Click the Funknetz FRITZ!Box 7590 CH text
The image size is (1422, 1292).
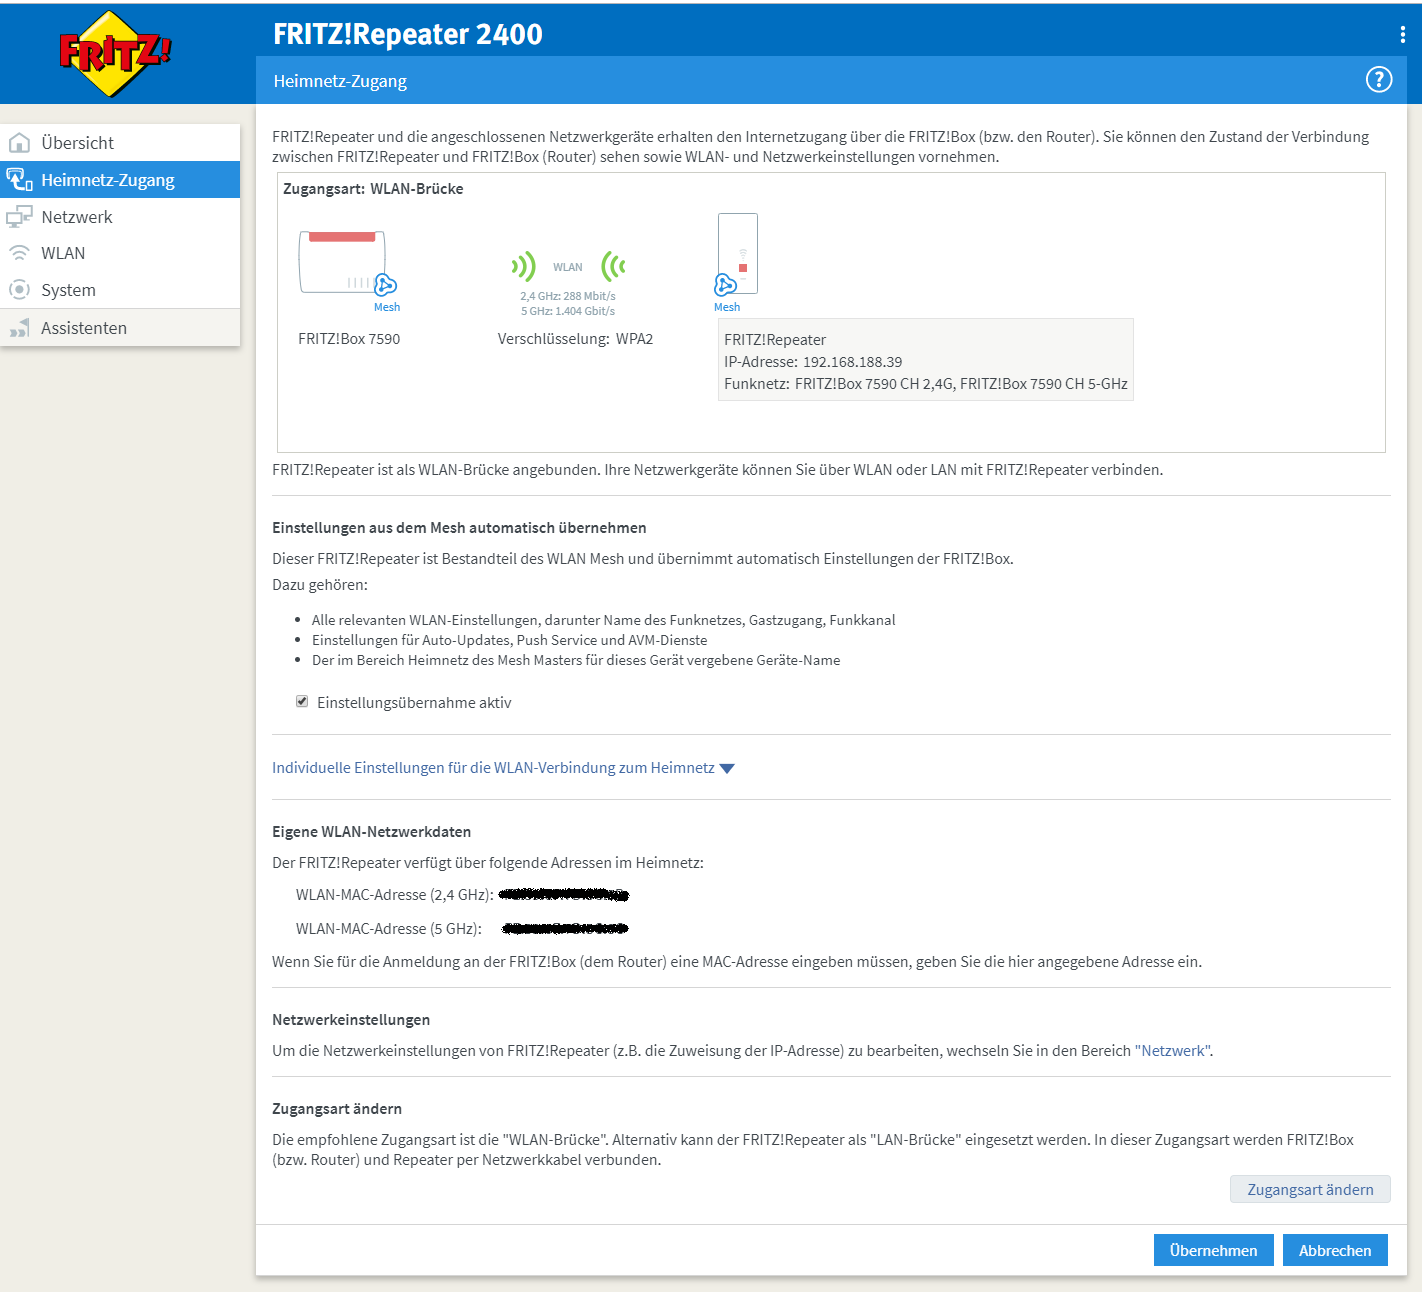point(926,384)
